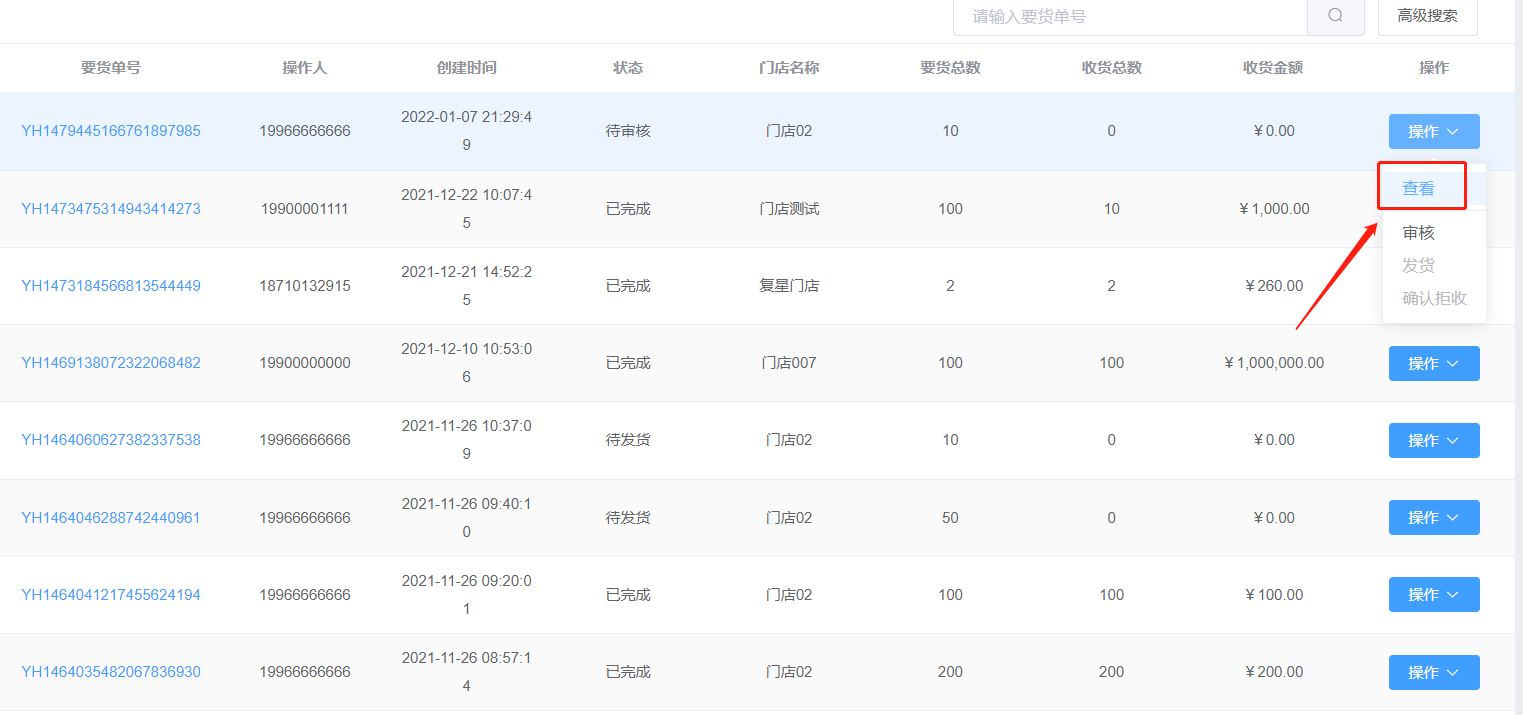The height and width of the screenshot is (715, 1523).
Task: Open 操作 dropdown for order YH1464046288742440961
Action: point(1434,517)
